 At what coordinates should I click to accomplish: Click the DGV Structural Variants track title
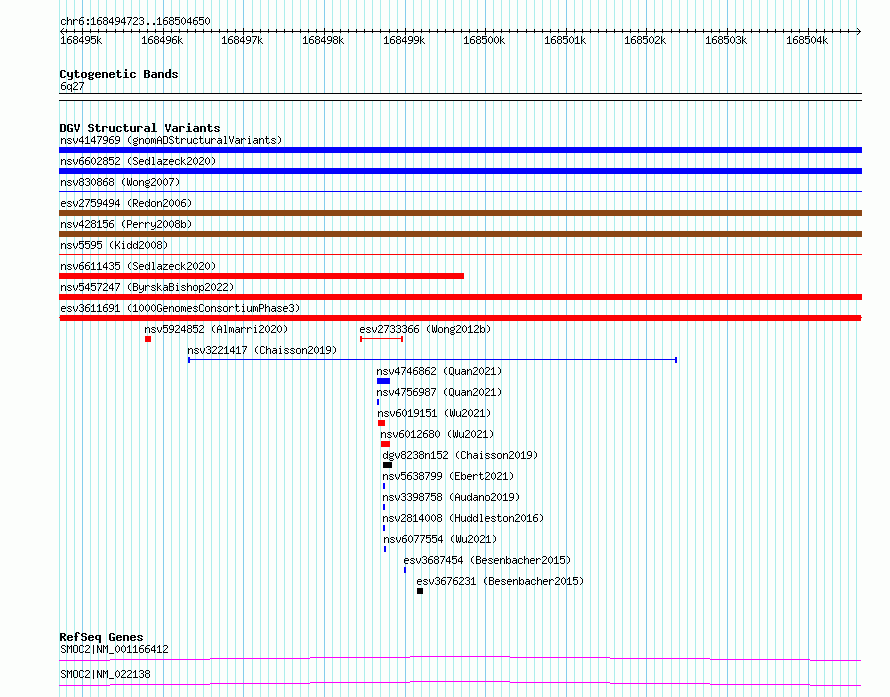pyautogui.click(x=140, y=128)
